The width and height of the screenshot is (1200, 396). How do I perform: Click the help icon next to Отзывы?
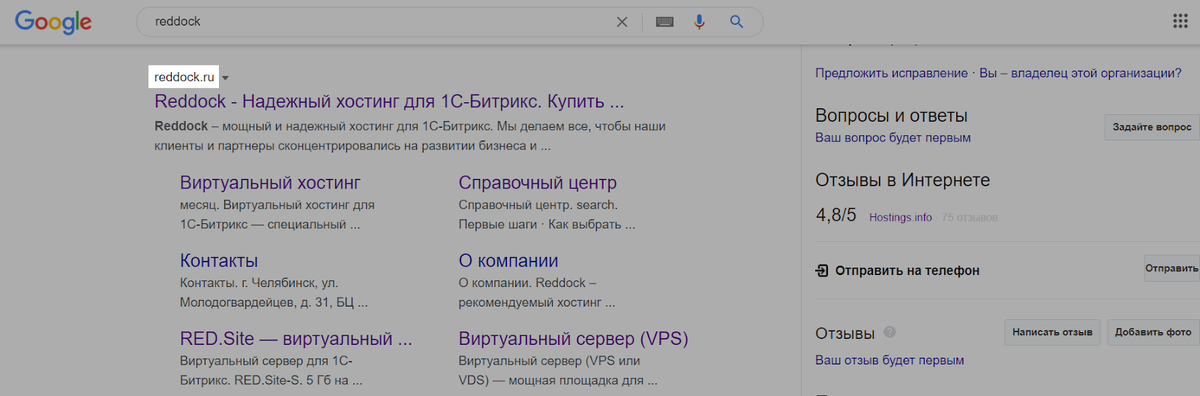point(889,333)
